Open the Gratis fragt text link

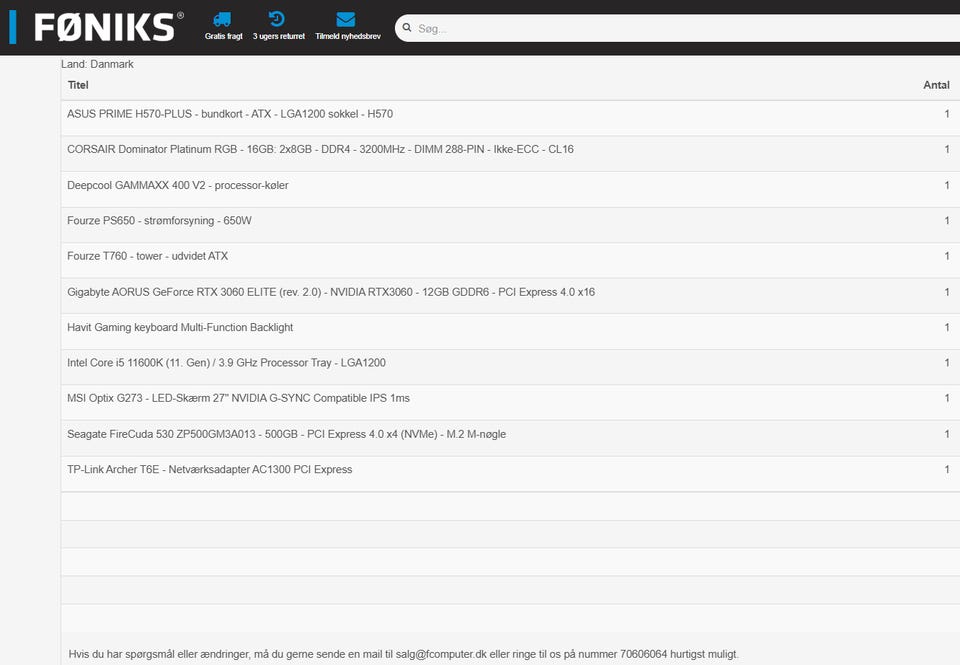pos(223,36)
